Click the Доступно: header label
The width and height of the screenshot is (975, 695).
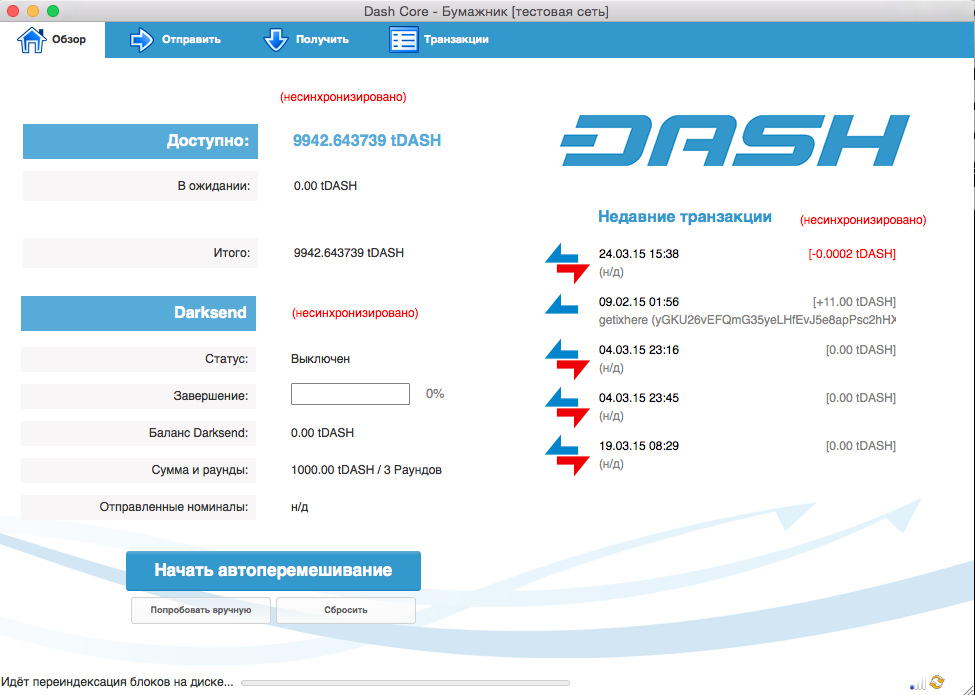(x=141, y=141)
